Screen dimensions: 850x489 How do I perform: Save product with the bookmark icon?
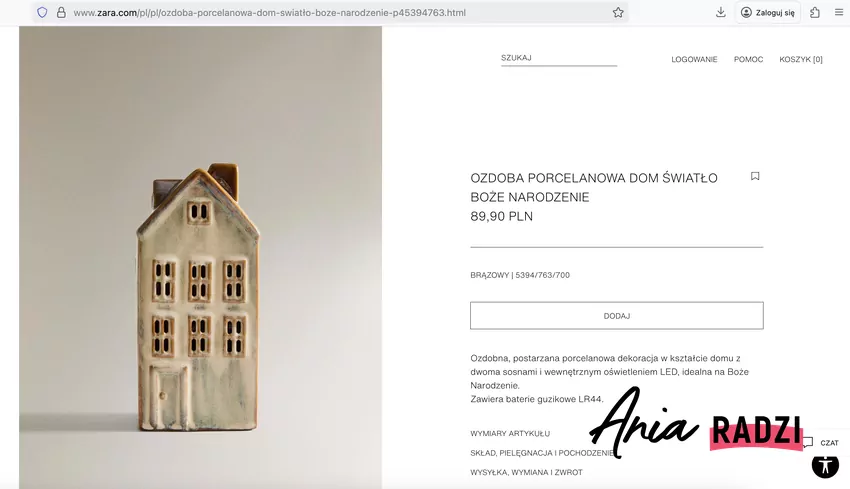755,176
